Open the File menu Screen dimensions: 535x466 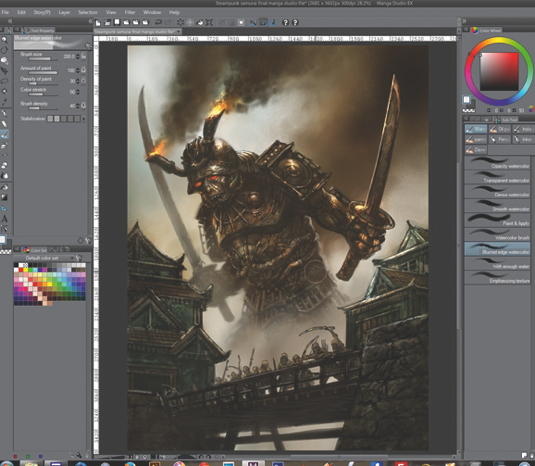(5, 12)
